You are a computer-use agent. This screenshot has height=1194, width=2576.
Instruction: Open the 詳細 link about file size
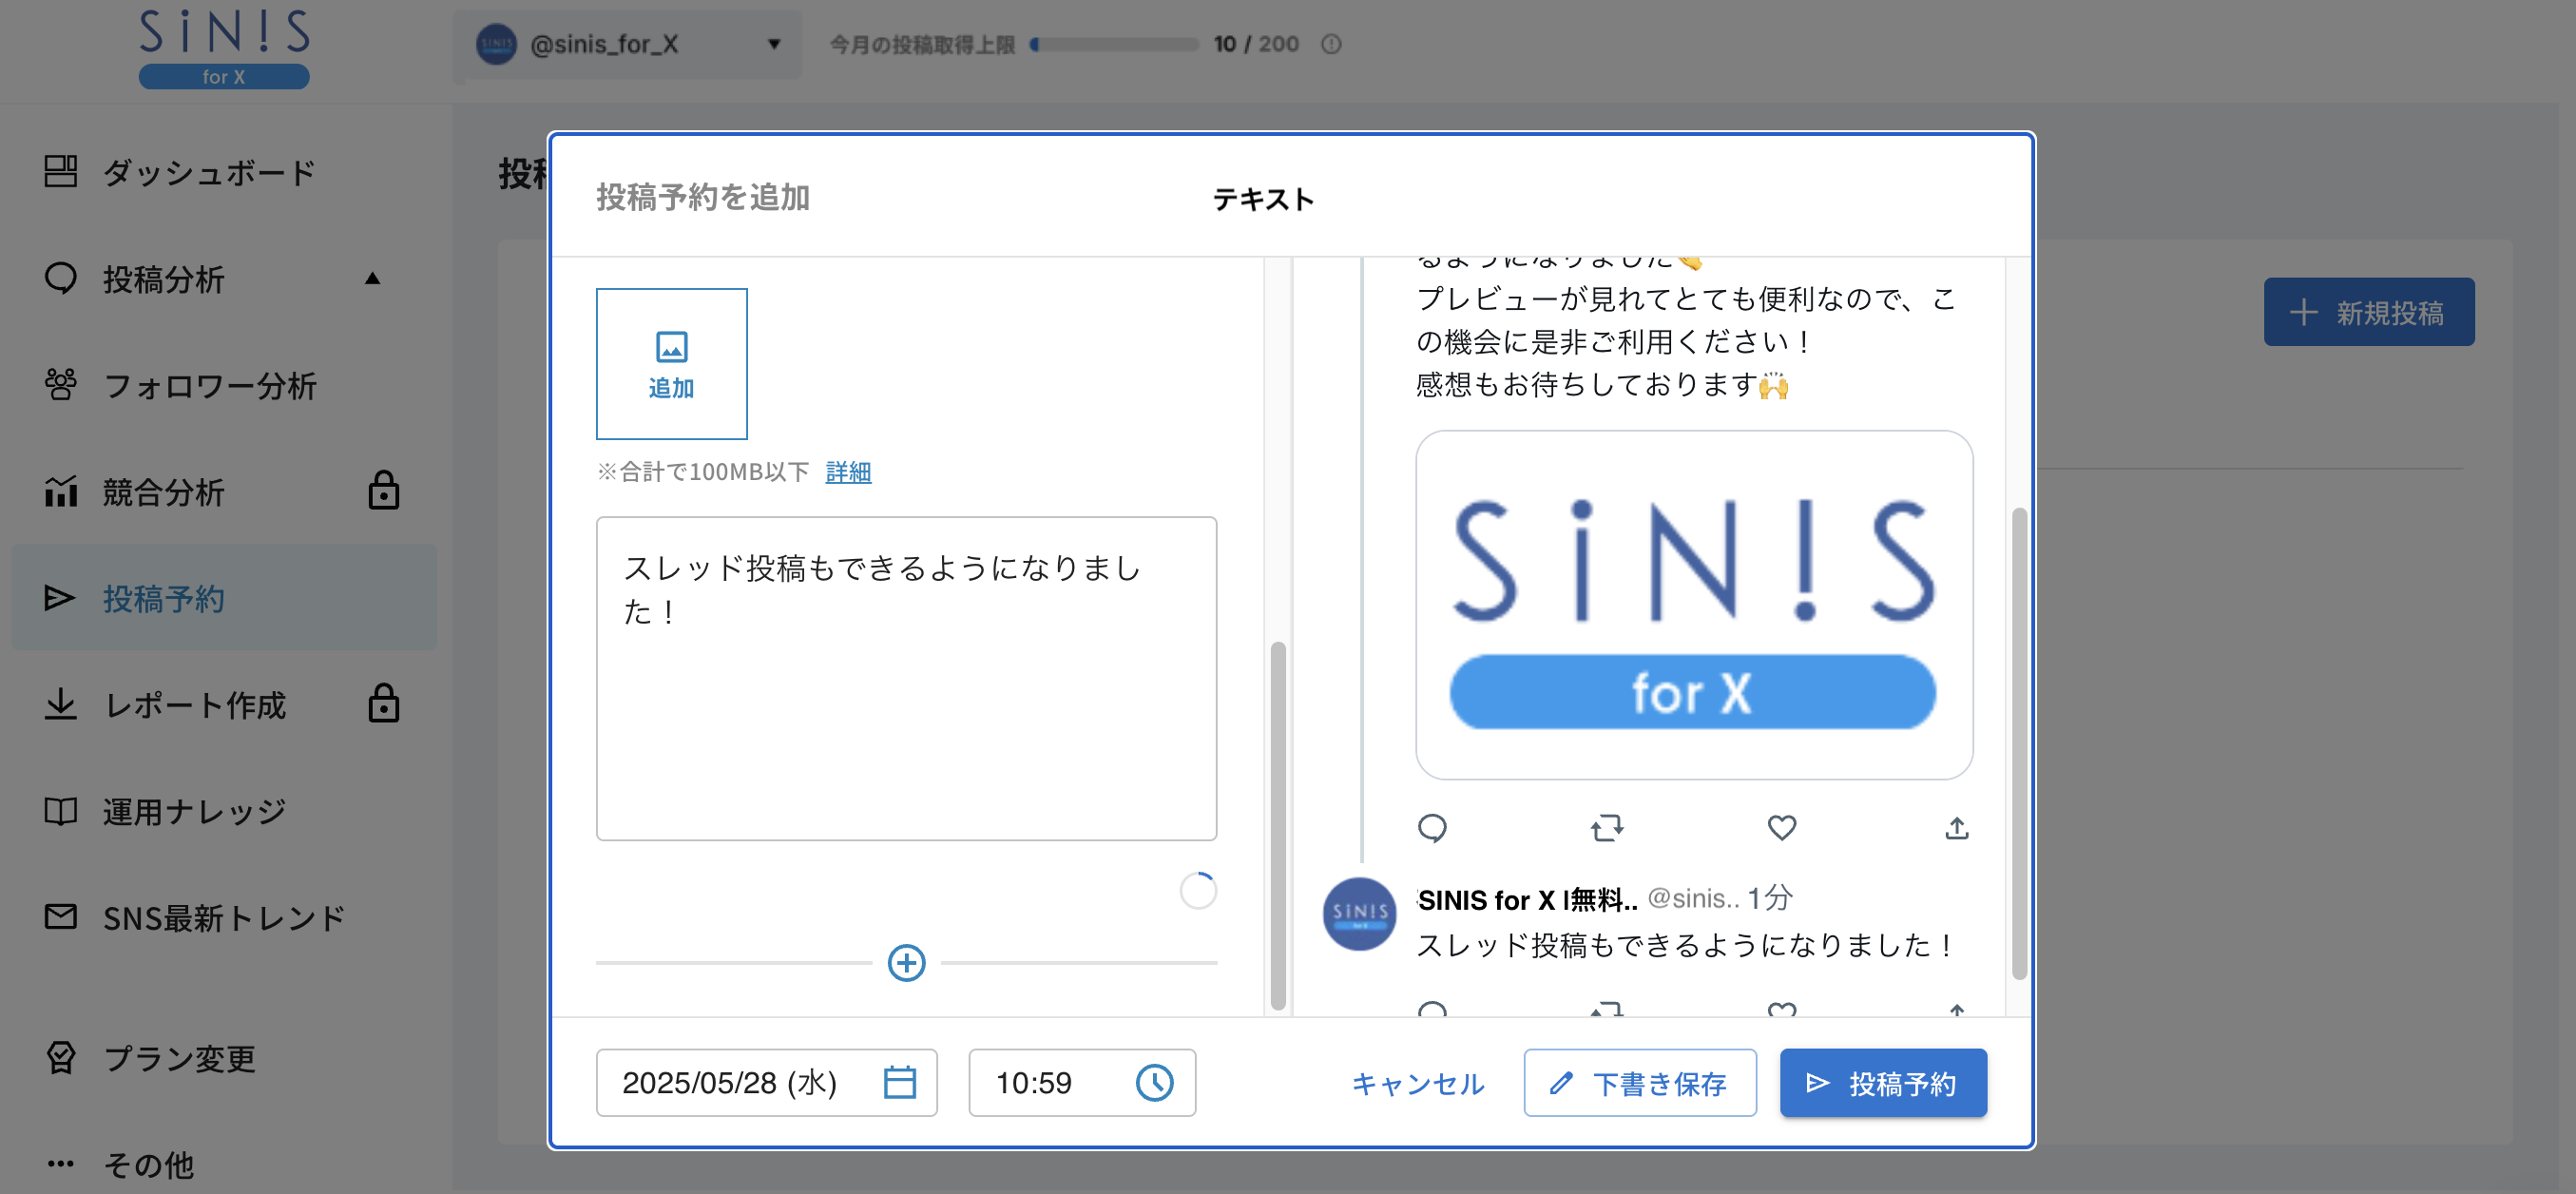[x=848, y=472]
